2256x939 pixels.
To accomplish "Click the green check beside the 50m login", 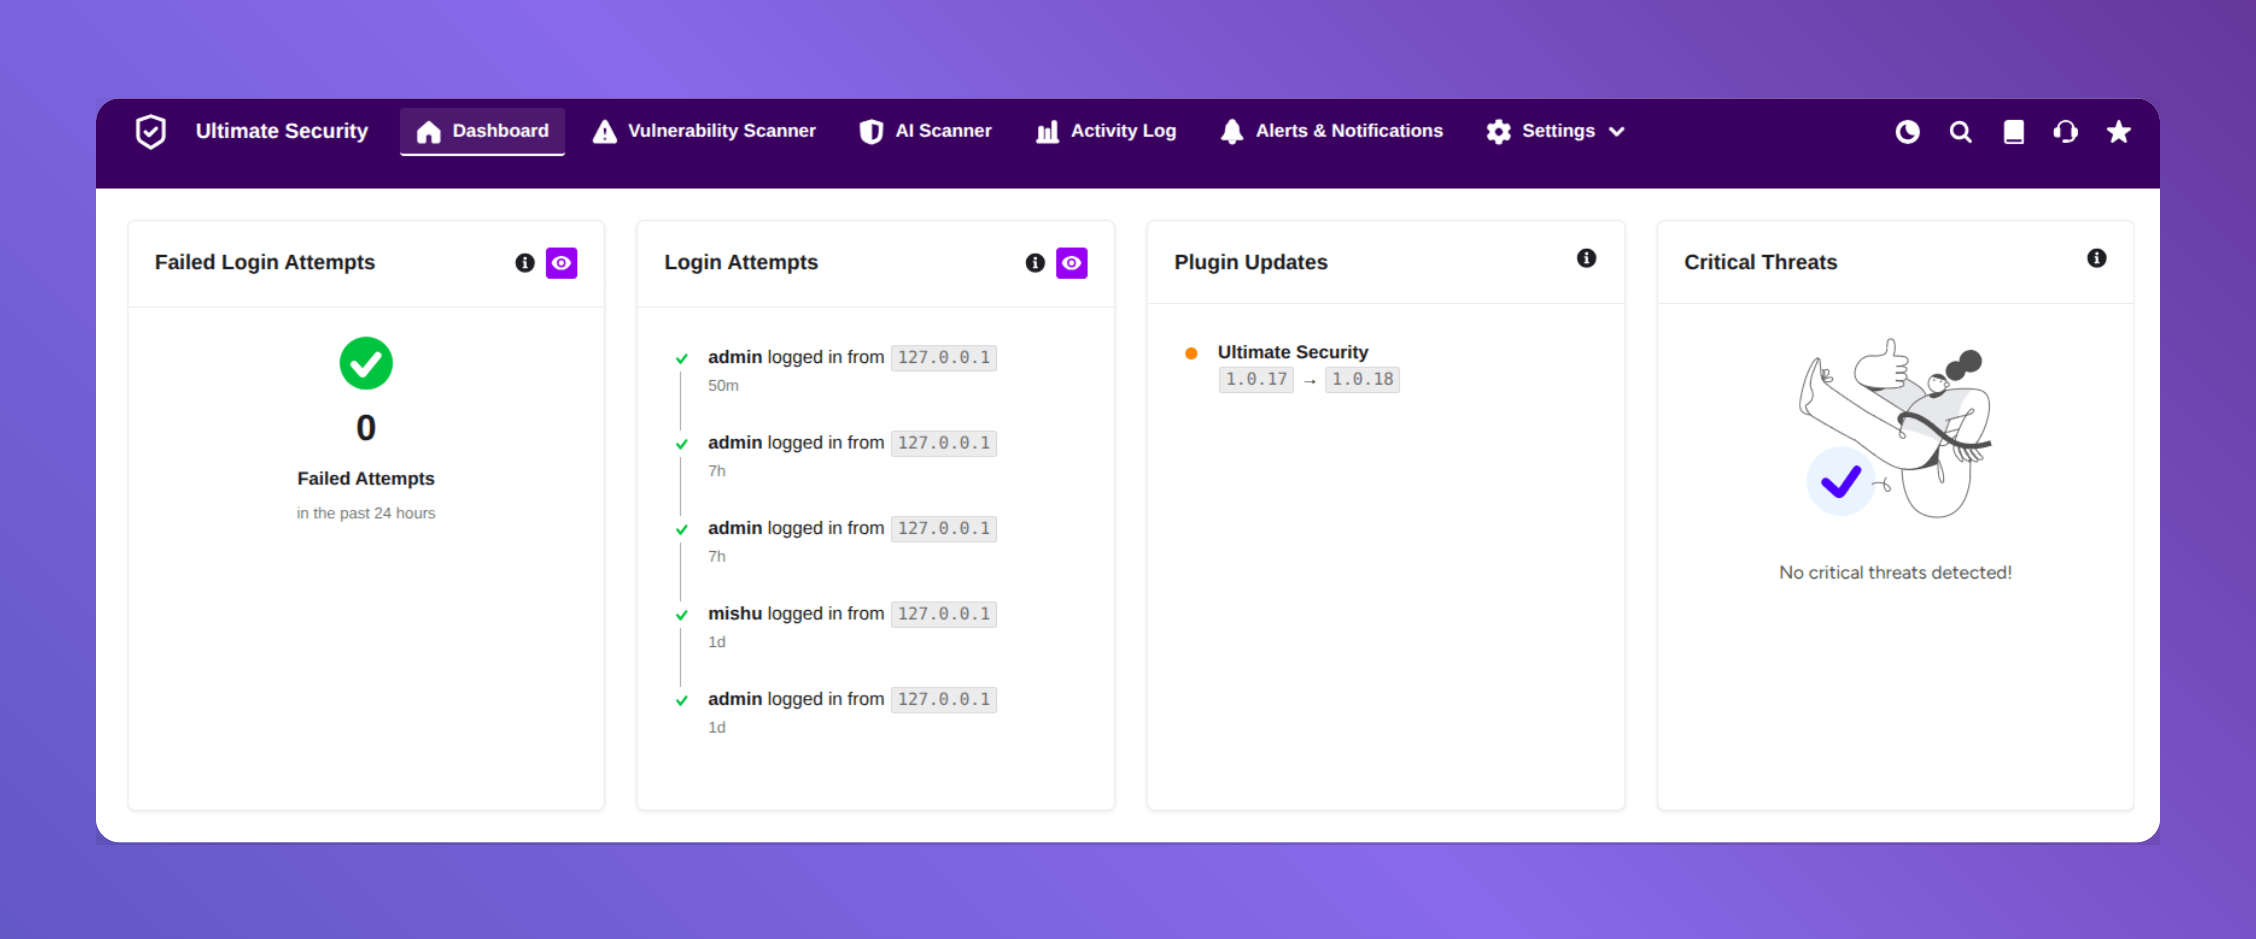I will [x=682, y=358].
